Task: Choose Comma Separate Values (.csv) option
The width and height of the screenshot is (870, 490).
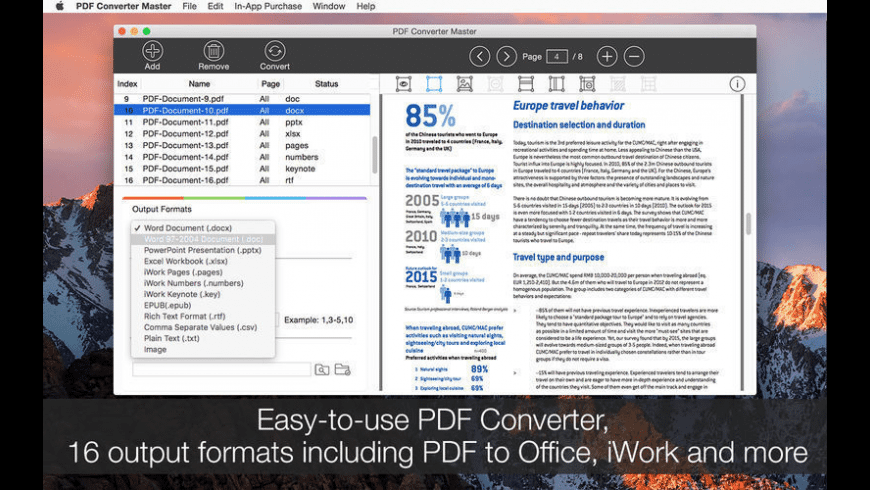Action: coord(203,327)
